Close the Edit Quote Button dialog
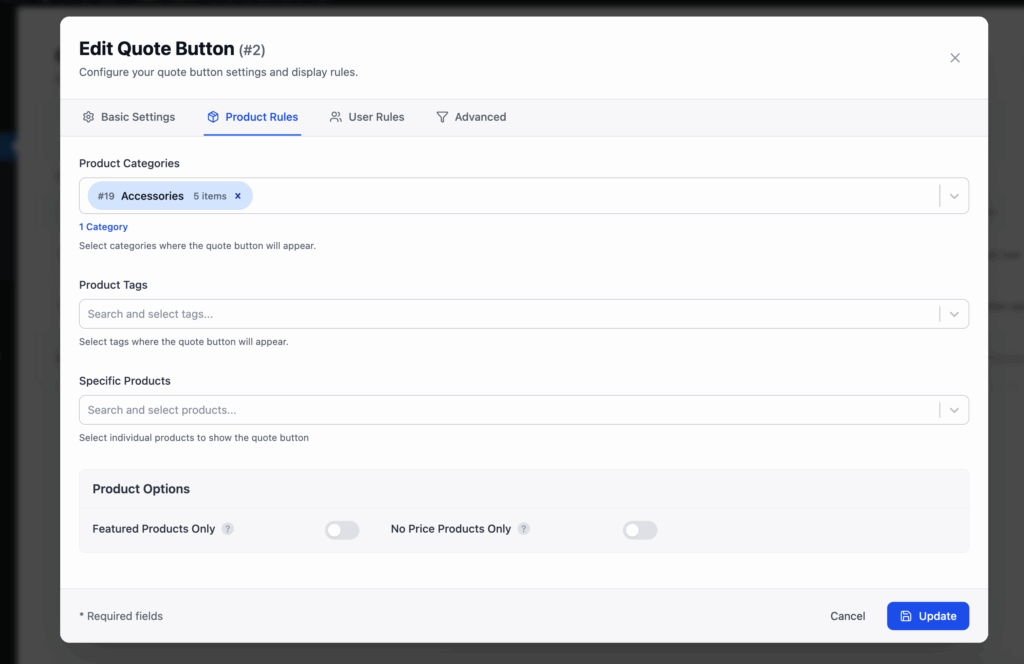Image resolution: width=1024 pixels, height=664 pixels. pyautogui.click(x=955, y=58)
